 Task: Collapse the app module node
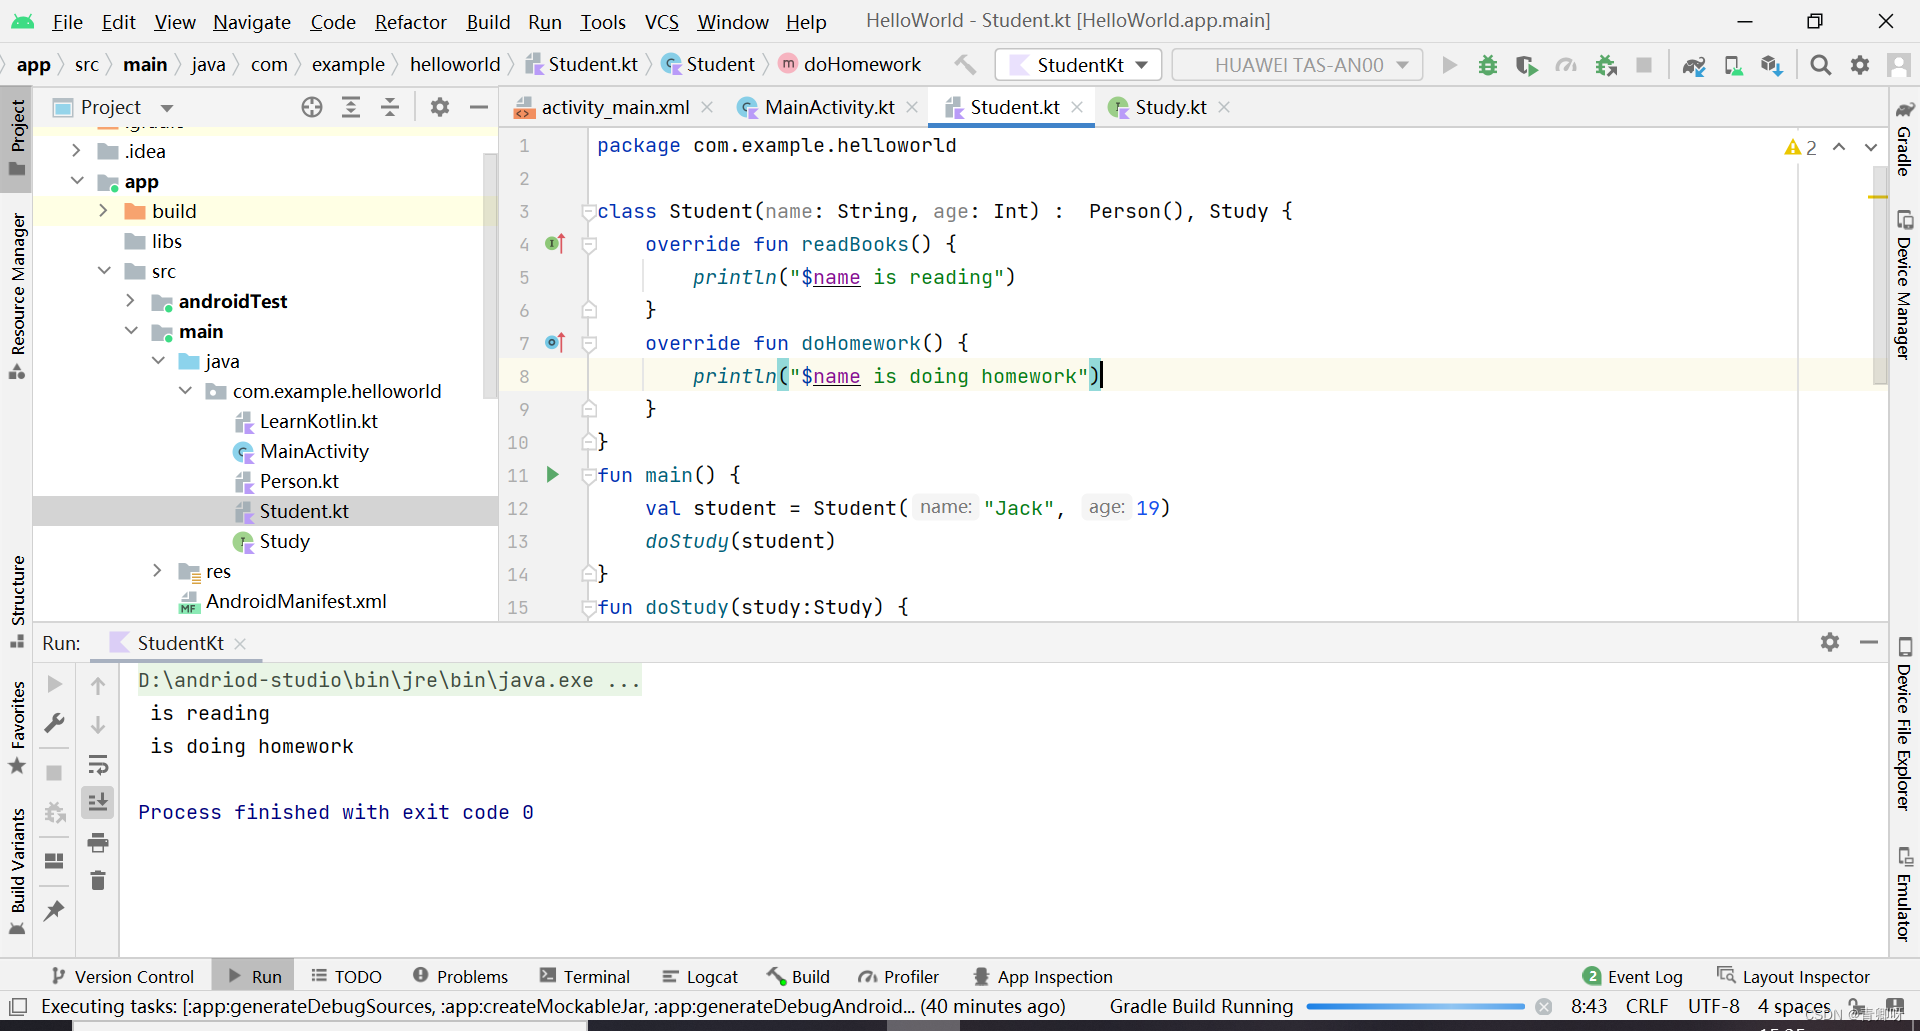[77, 181]
